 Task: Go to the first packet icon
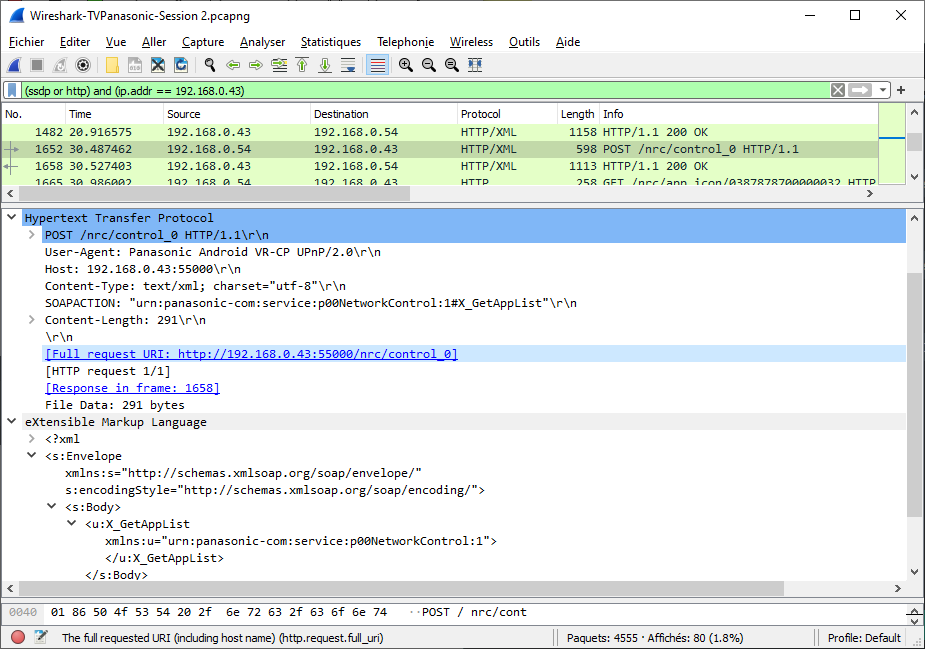pos(302,65)
